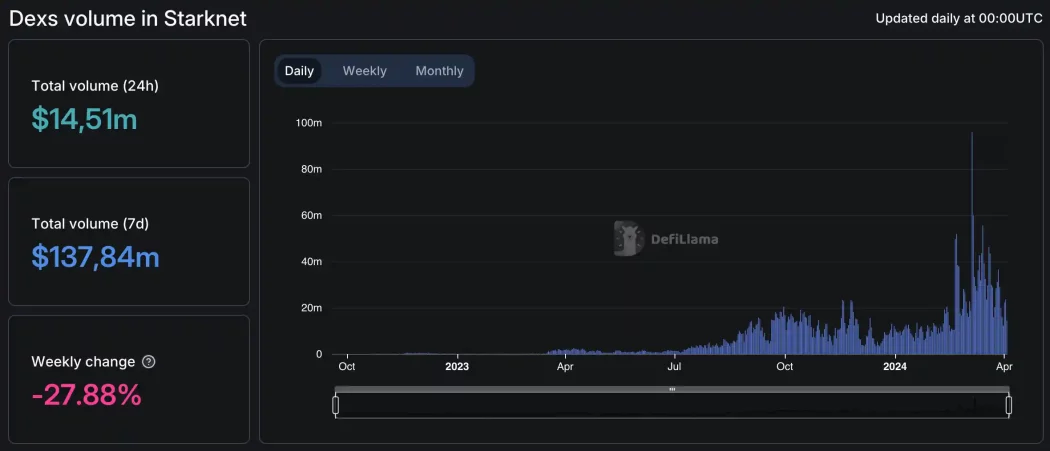Click the 2023 label on the time axis
The height and width of the screenshot is (451, 1050).
[x=457, y=366]
